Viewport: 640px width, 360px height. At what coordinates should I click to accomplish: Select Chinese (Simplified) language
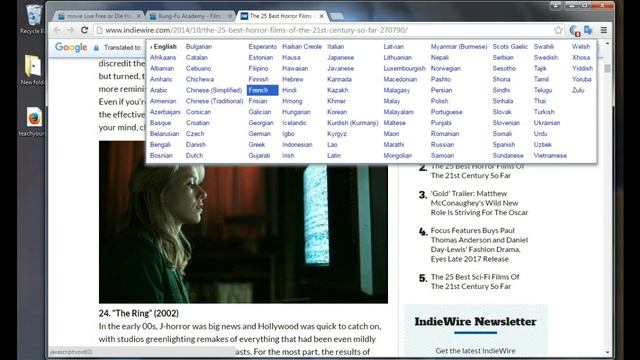coord(213,90)
